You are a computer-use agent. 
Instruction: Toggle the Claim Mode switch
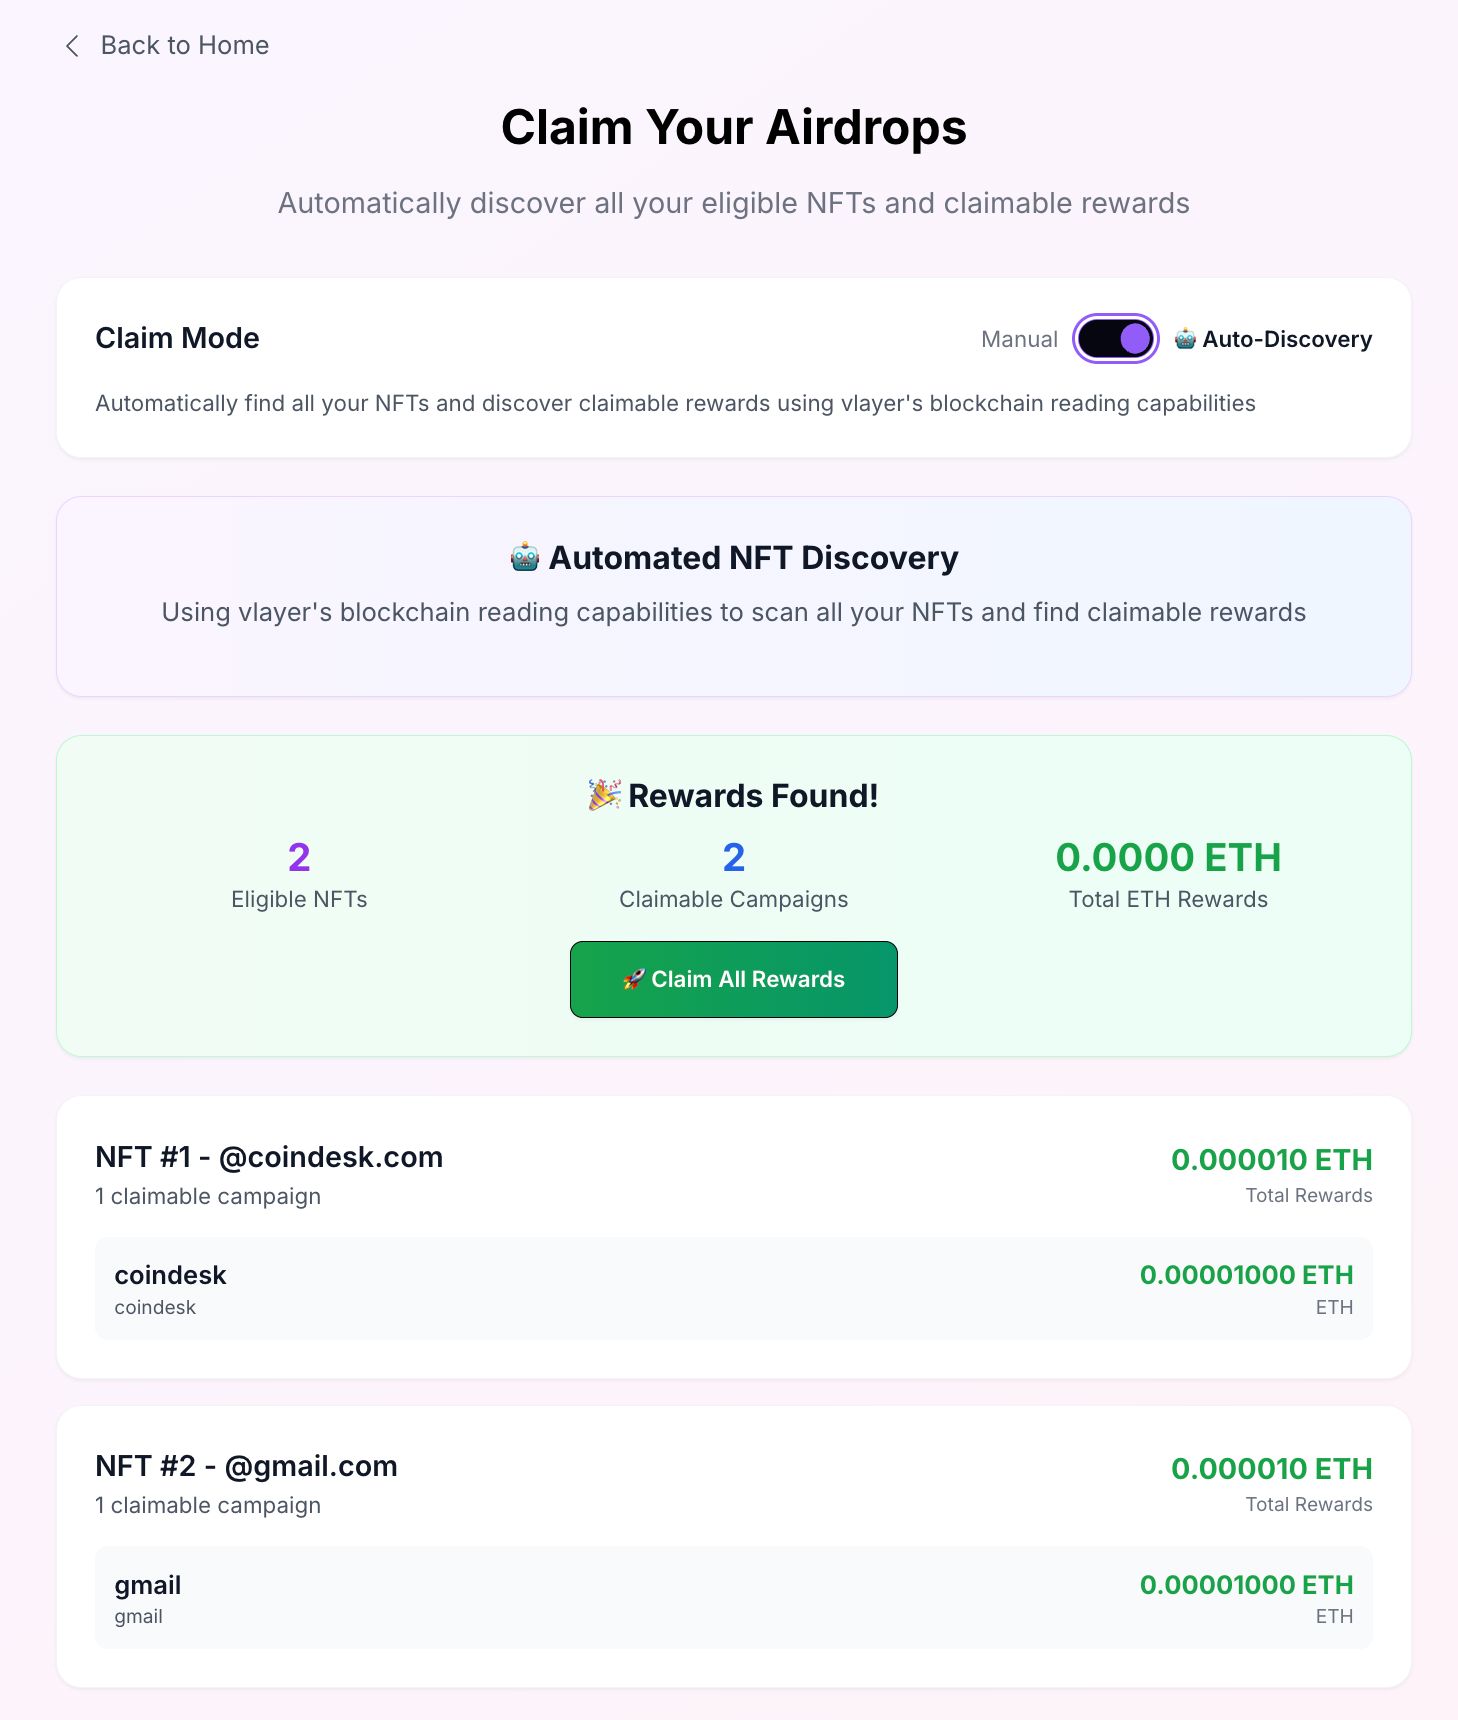coord(1115,339)
